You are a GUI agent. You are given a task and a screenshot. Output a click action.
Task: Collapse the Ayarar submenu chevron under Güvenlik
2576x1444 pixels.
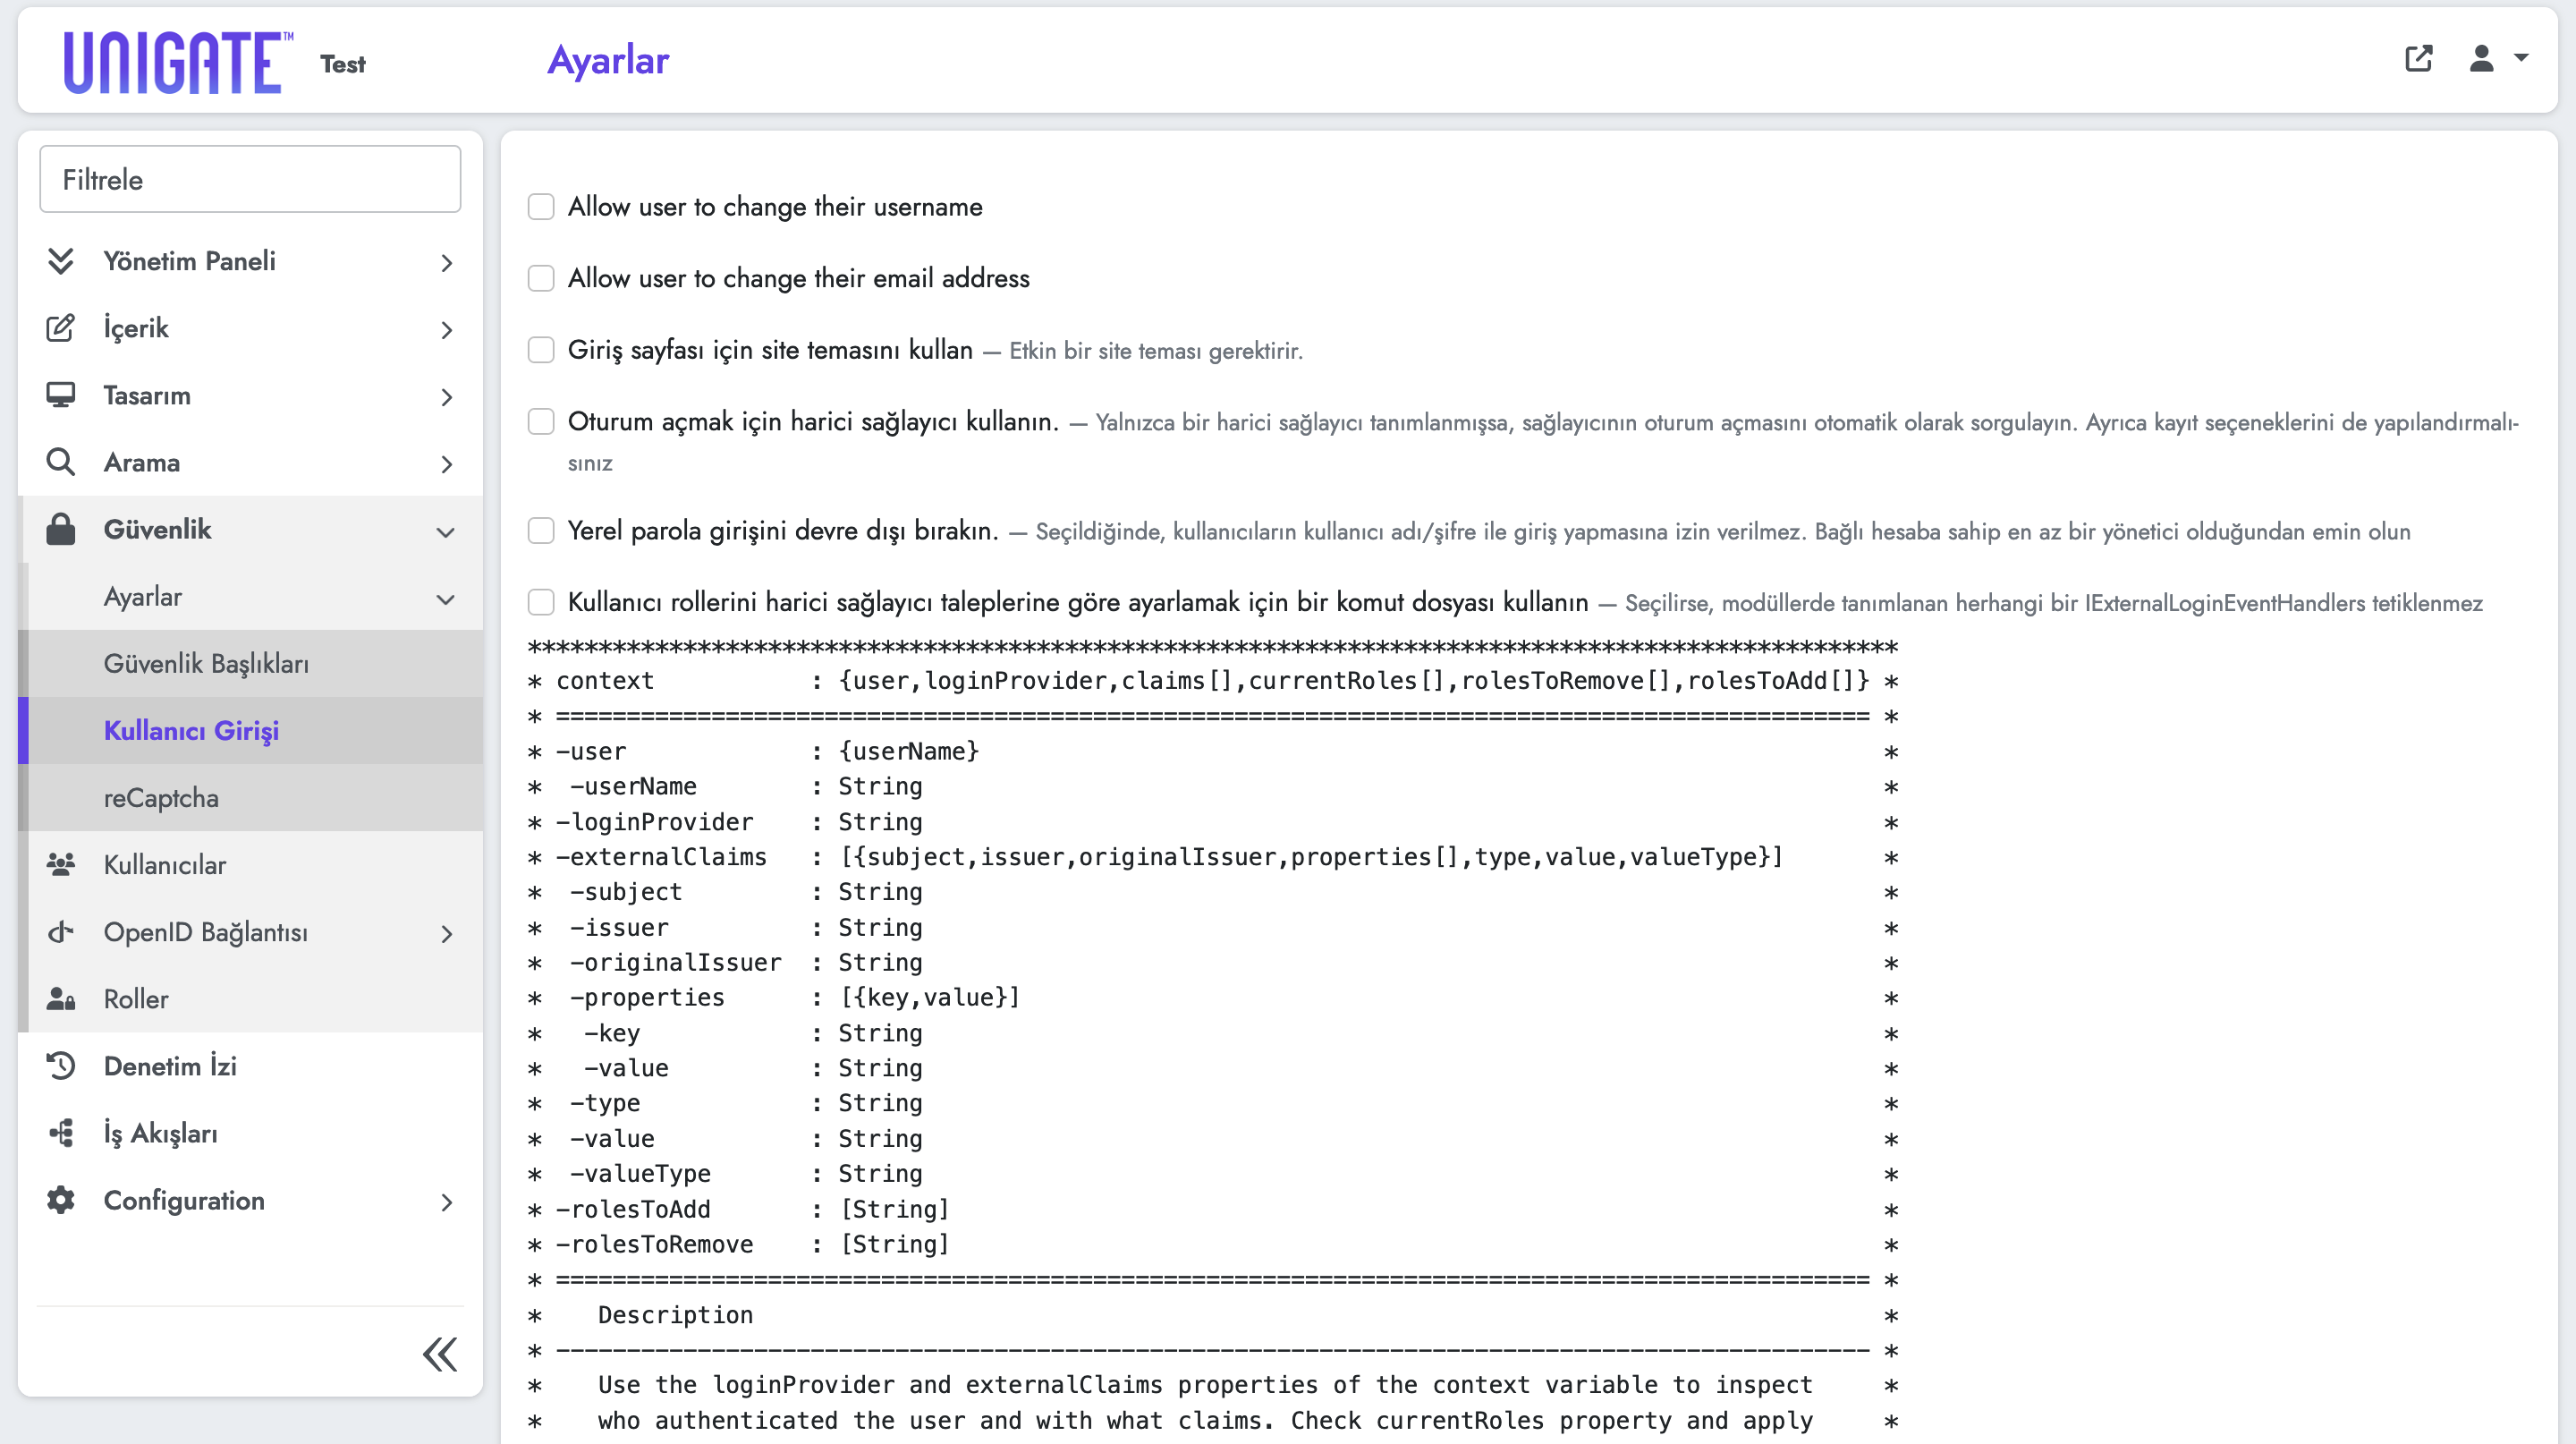click(446, 599)
